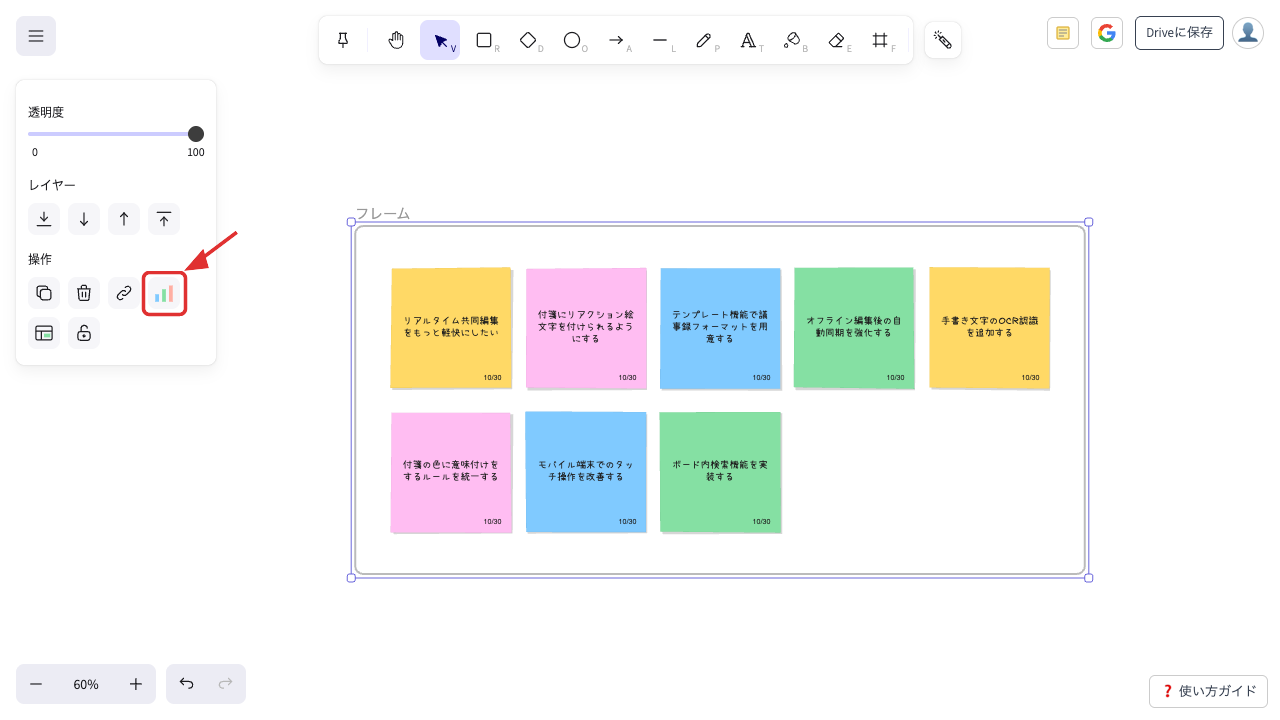Select the Line tool
Image resolution: width=1280 pixels, height=720 pixels.
tap(660, 40)
